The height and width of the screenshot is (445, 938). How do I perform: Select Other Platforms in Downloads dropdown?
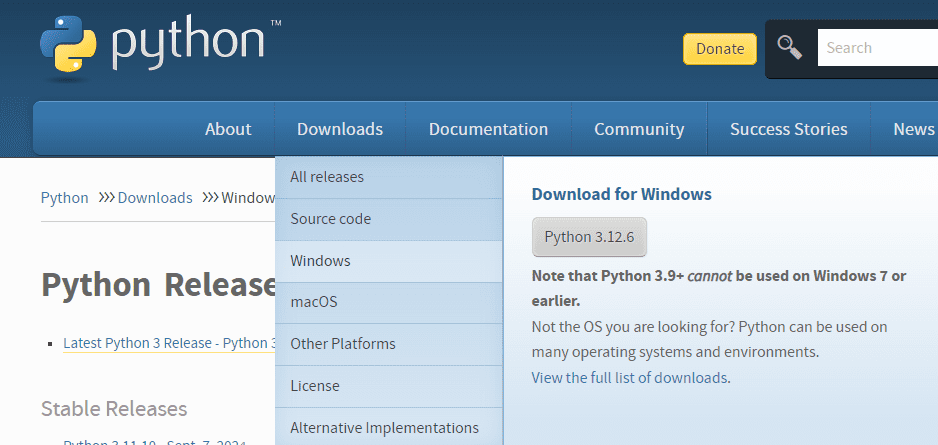tap(389, 344)
